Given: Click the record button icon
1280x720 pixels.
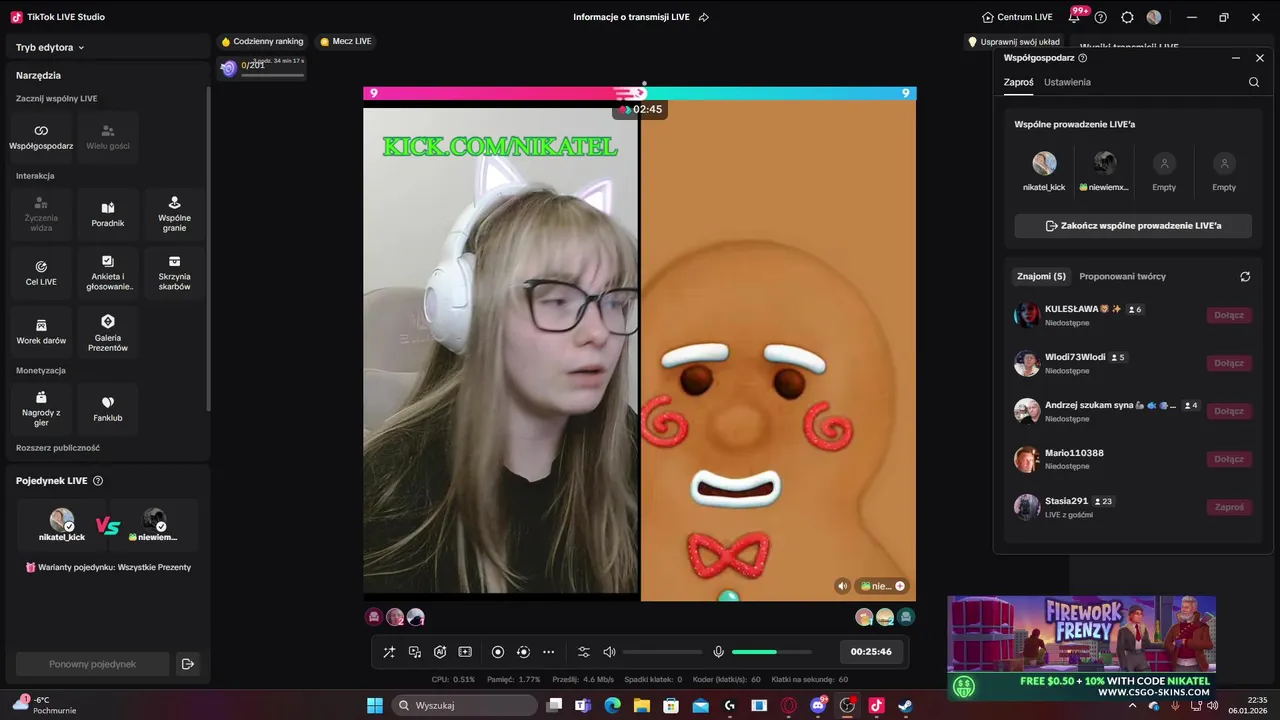Looking at the screenshot, I should [498, 652].
